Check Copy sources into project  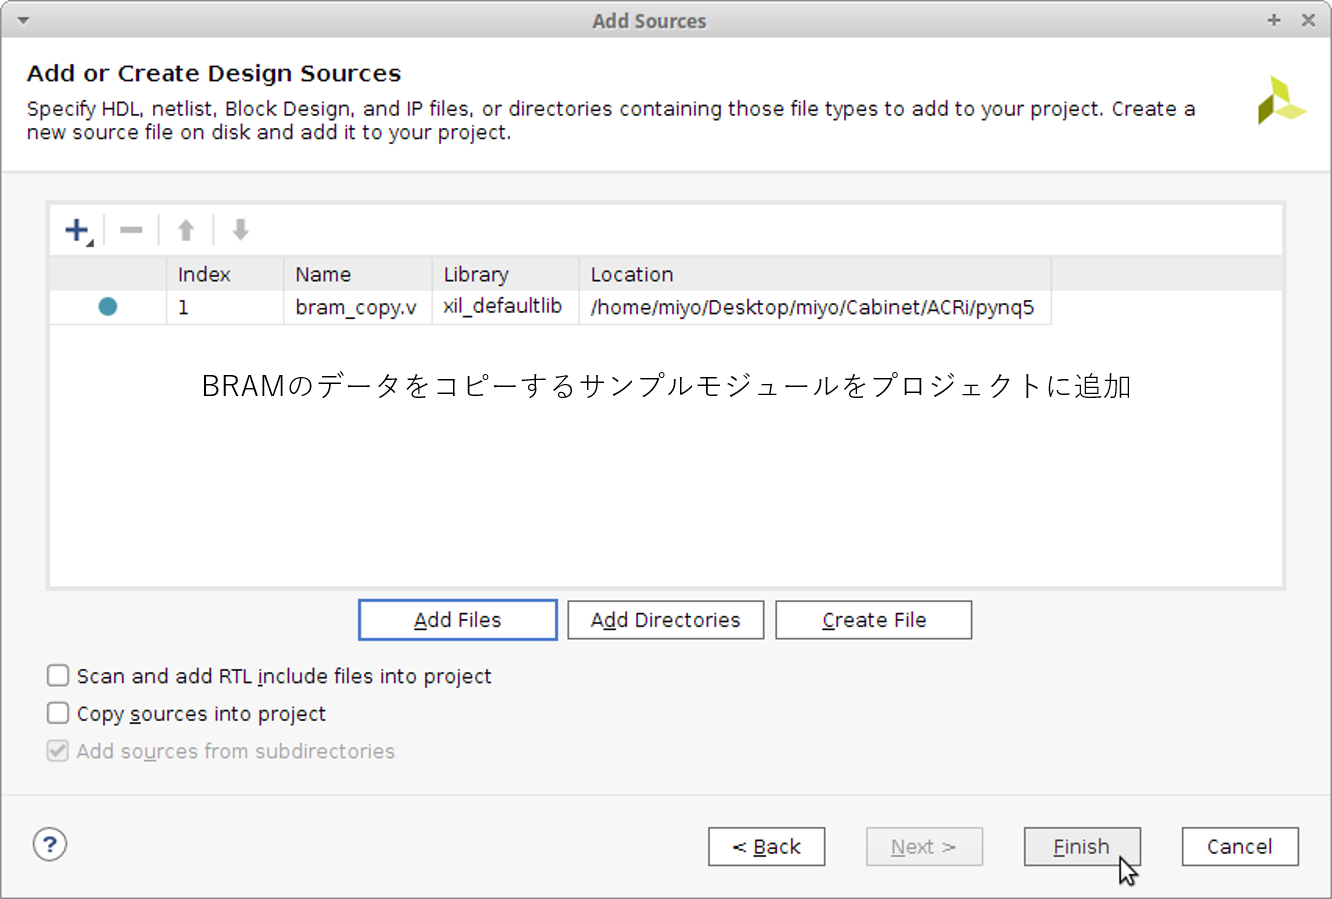pos(58,713)
